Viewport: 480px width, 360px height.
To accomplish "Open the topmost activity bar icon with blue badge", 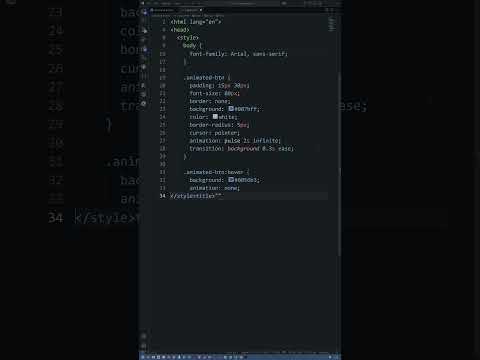I will pyautogui.click(x=144, y=12).
